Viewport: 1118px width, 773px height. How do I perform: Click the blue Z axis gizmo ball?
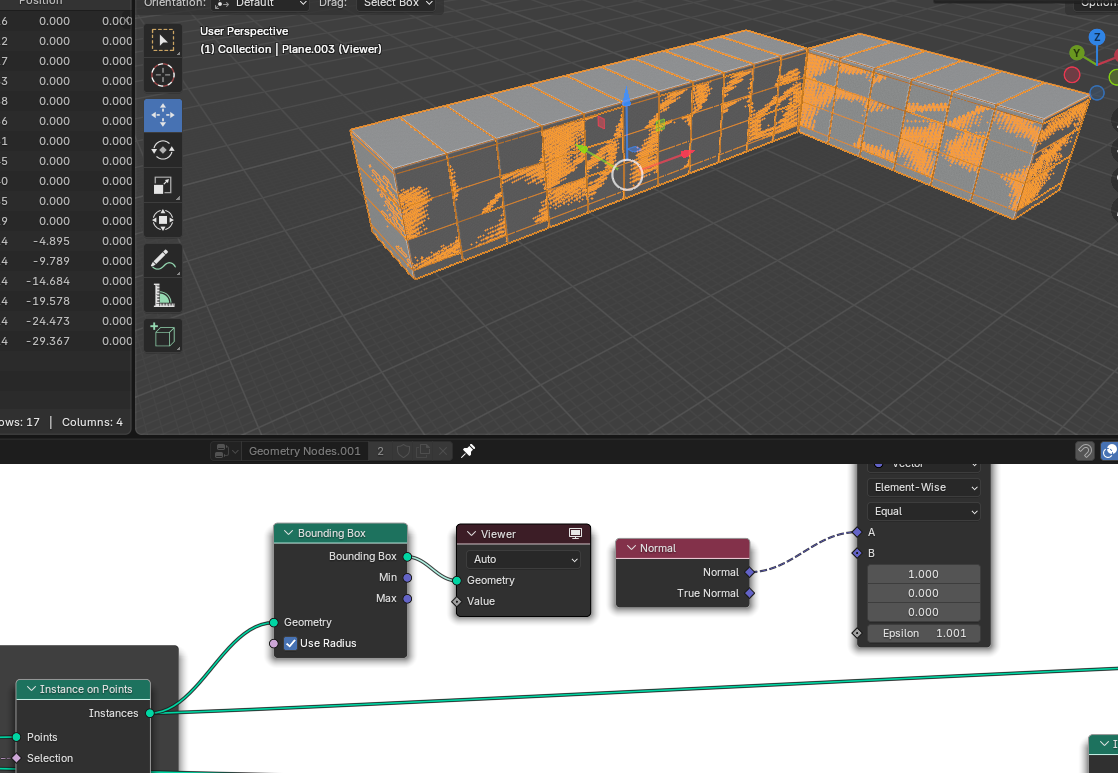pyautogui.click(x=1097, y=36)
